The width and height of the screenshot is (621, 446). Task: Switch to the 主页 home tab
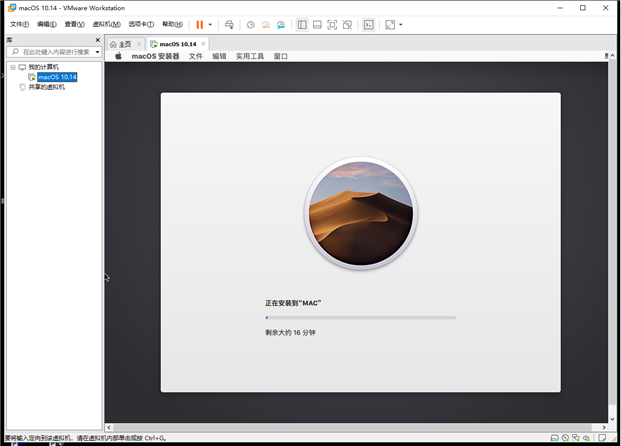(x=125, y=44)
